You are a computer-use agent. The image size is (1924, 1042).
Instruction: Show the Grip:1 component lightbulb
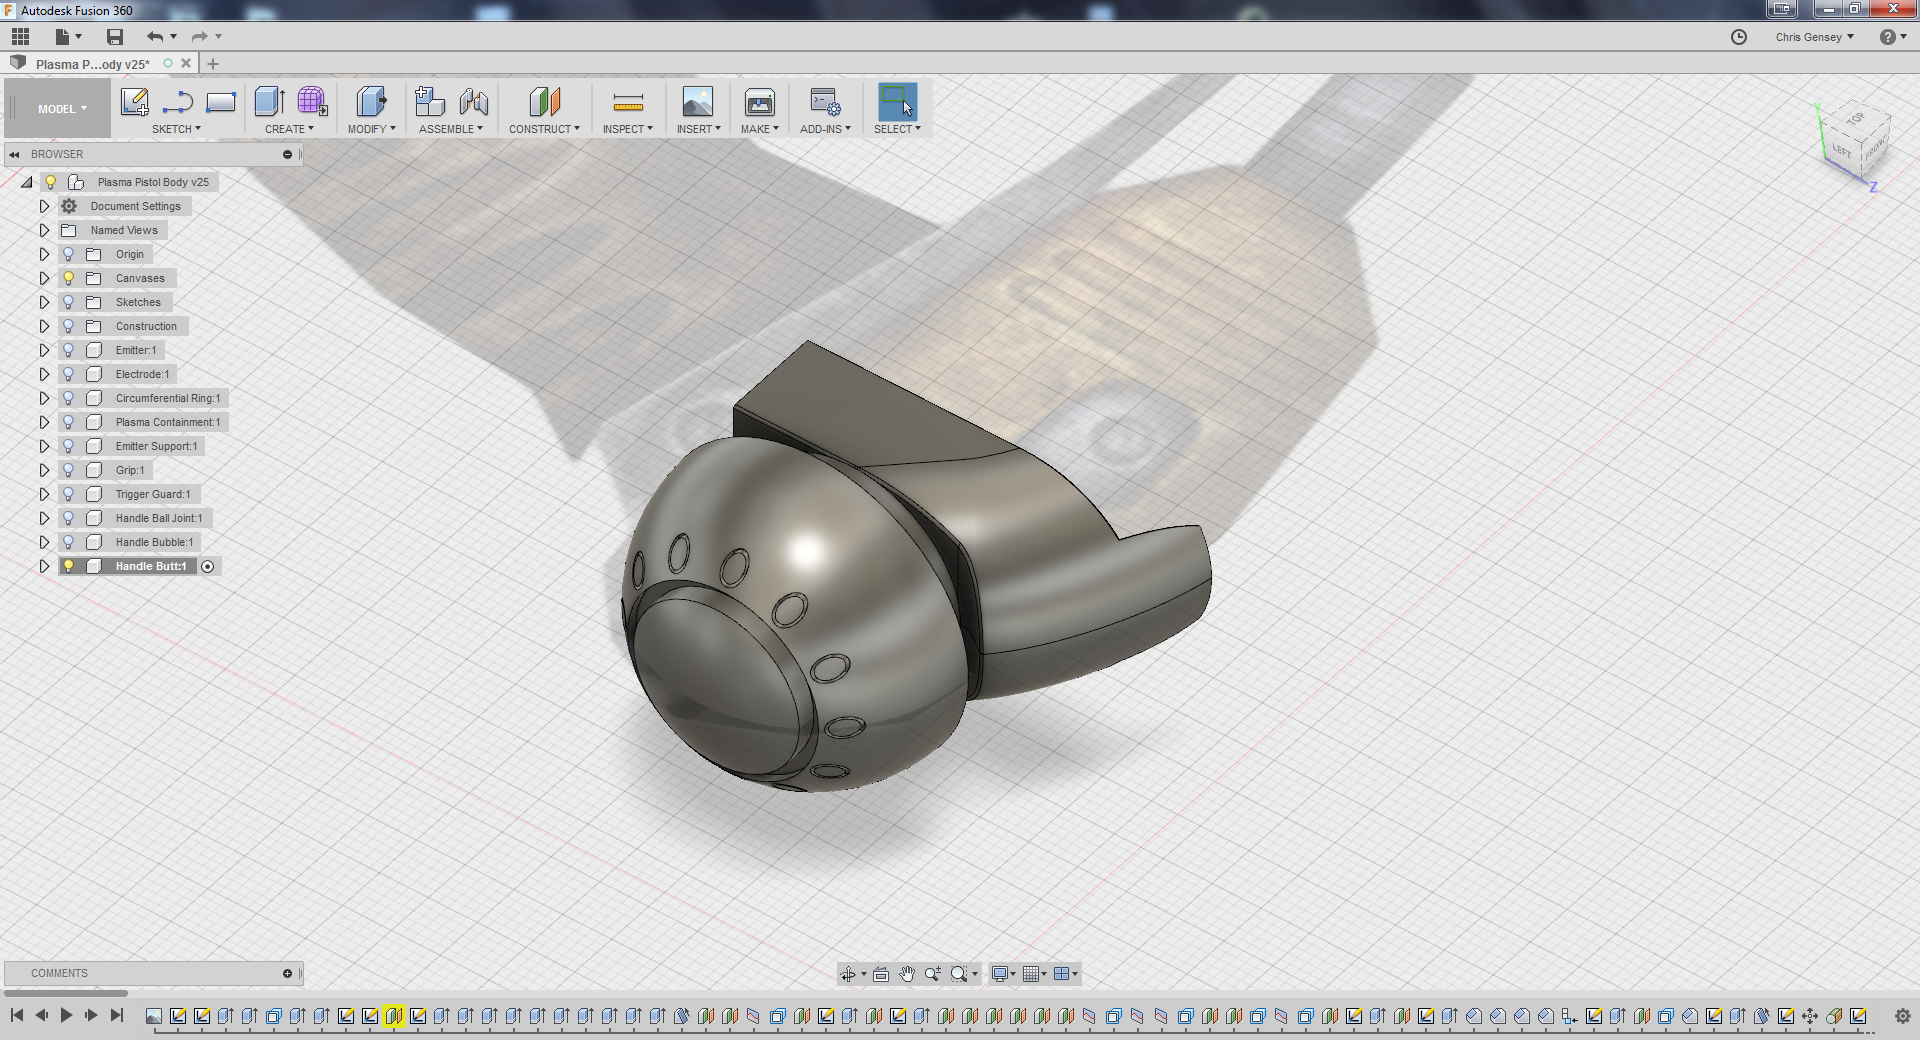(69, 471)
